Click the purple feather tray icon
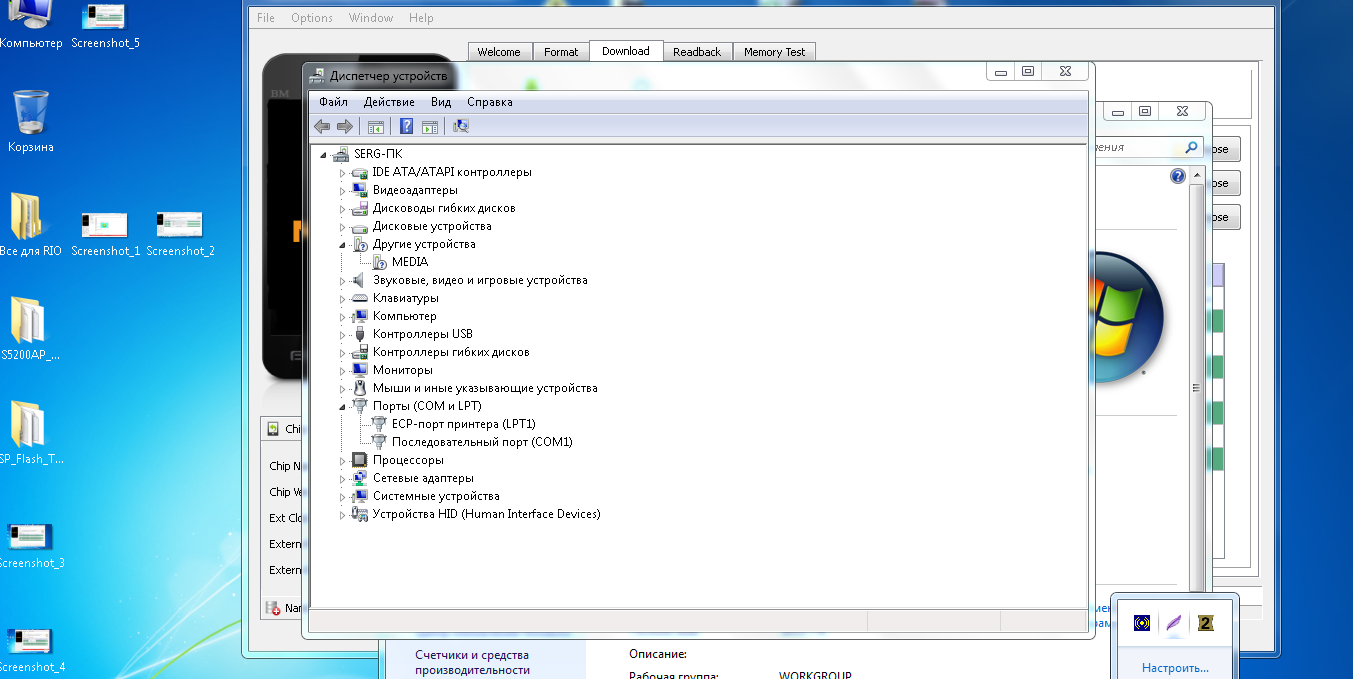The width and height of the screenshot is (1353, 679). pos(1174,623)
